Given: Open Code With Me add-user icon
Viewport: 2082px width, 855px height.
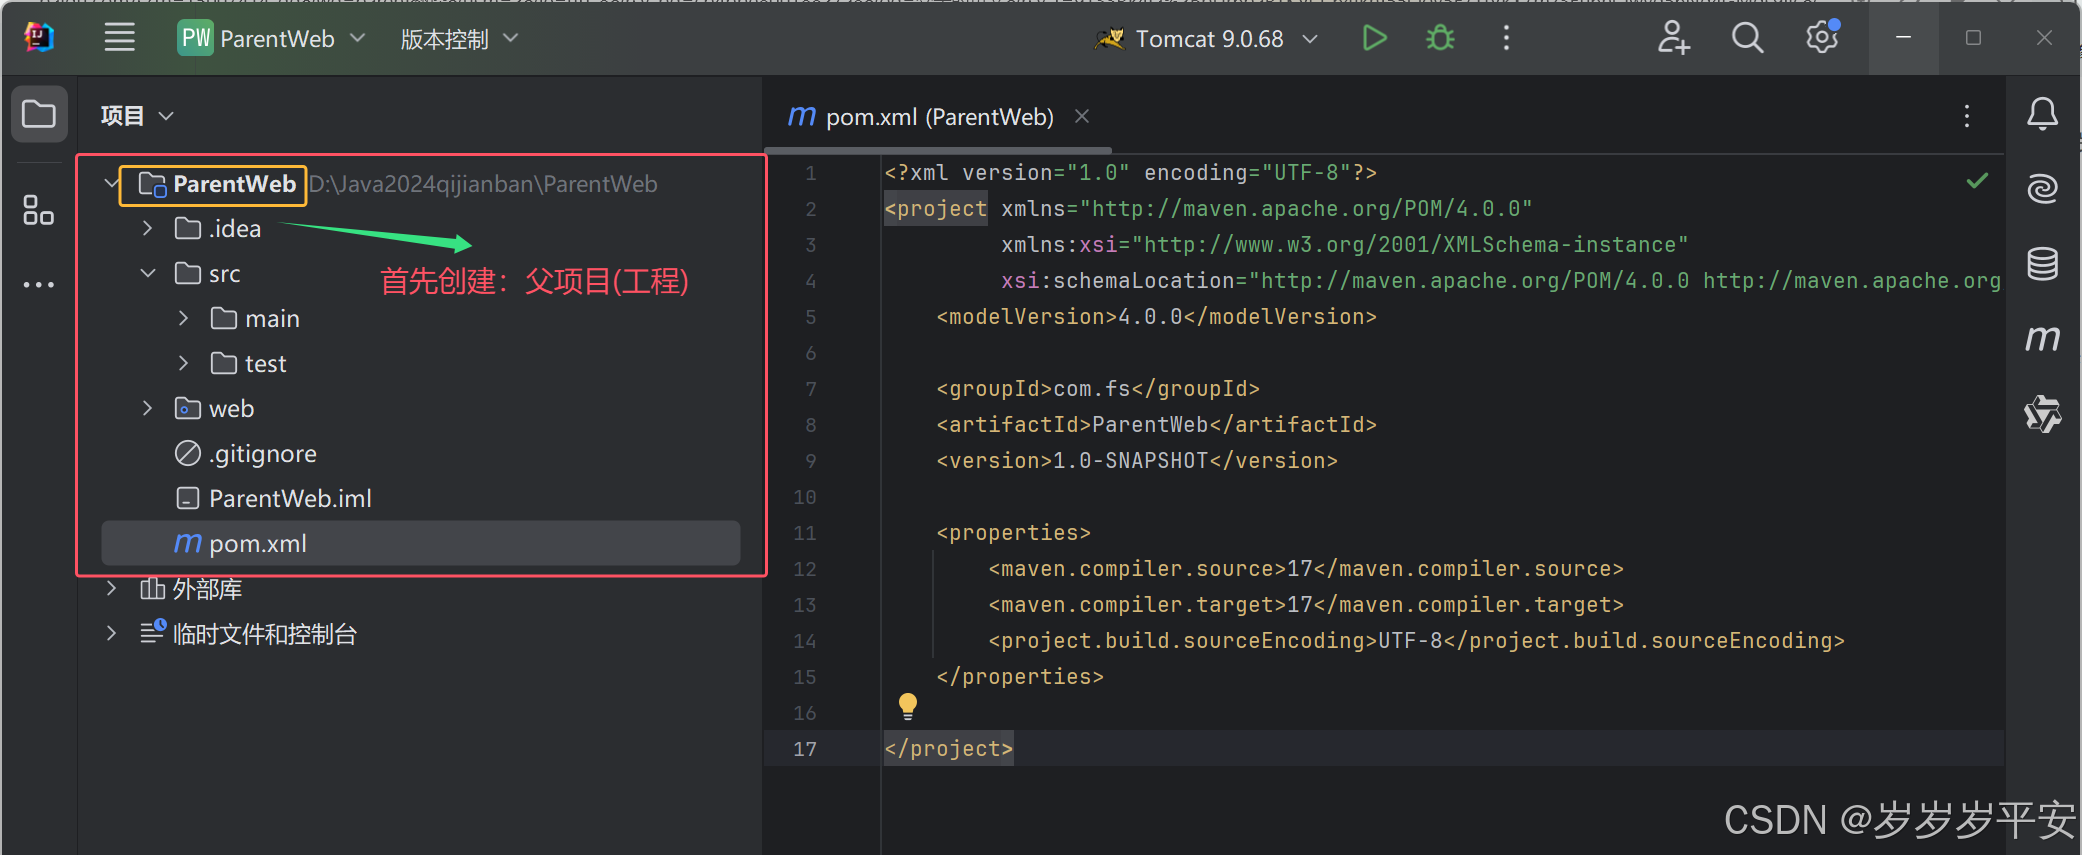Looking at the screenshot, I should point(1673,38).
